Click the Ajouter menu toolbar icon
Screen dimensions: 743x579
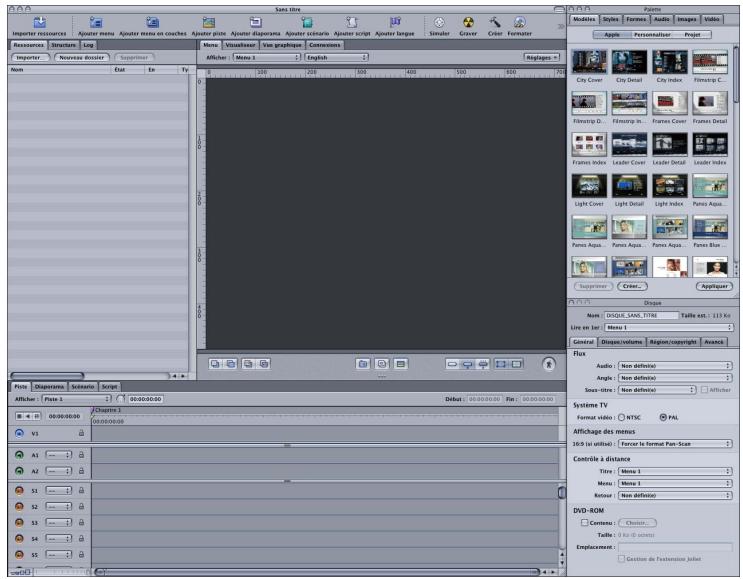click(x=96, y=22)
